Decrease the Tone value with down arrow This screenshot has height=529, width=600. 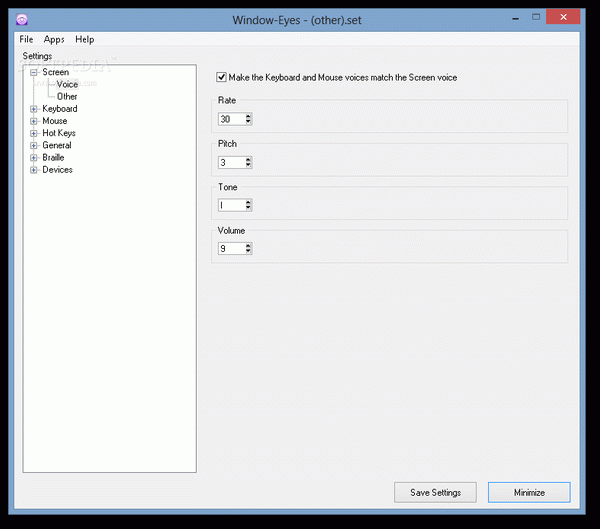pyautogui.click(x=248, y=208)
